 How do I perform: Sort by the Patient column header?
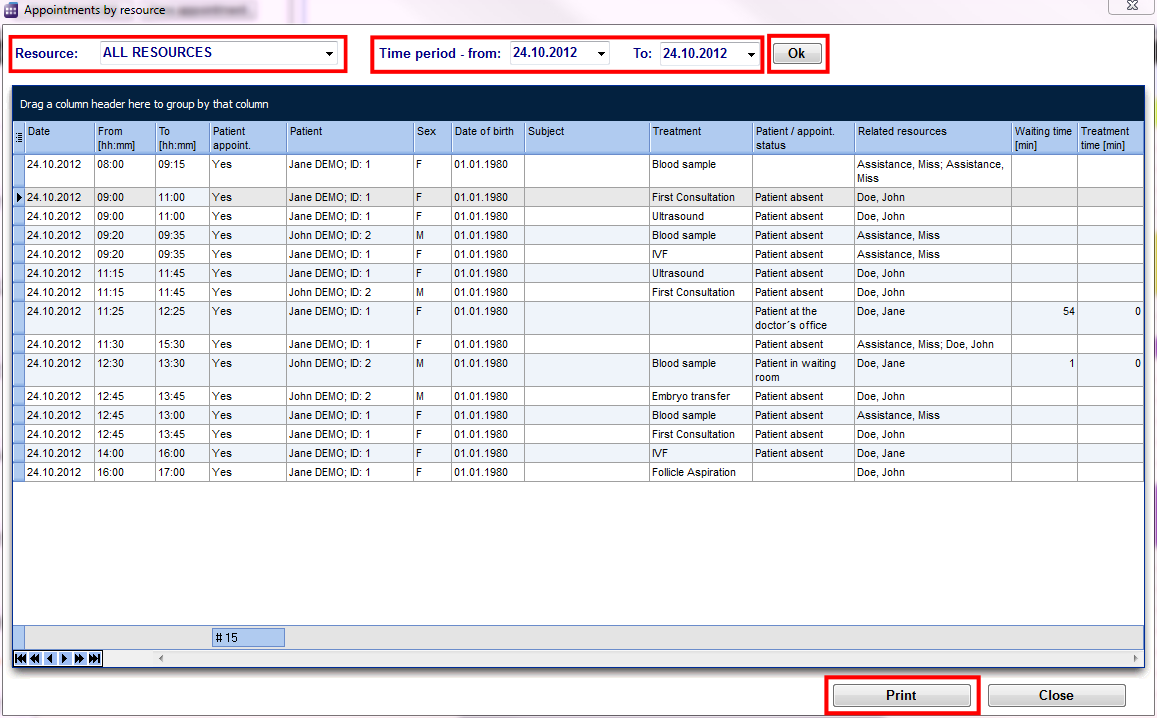coord(350,137)
